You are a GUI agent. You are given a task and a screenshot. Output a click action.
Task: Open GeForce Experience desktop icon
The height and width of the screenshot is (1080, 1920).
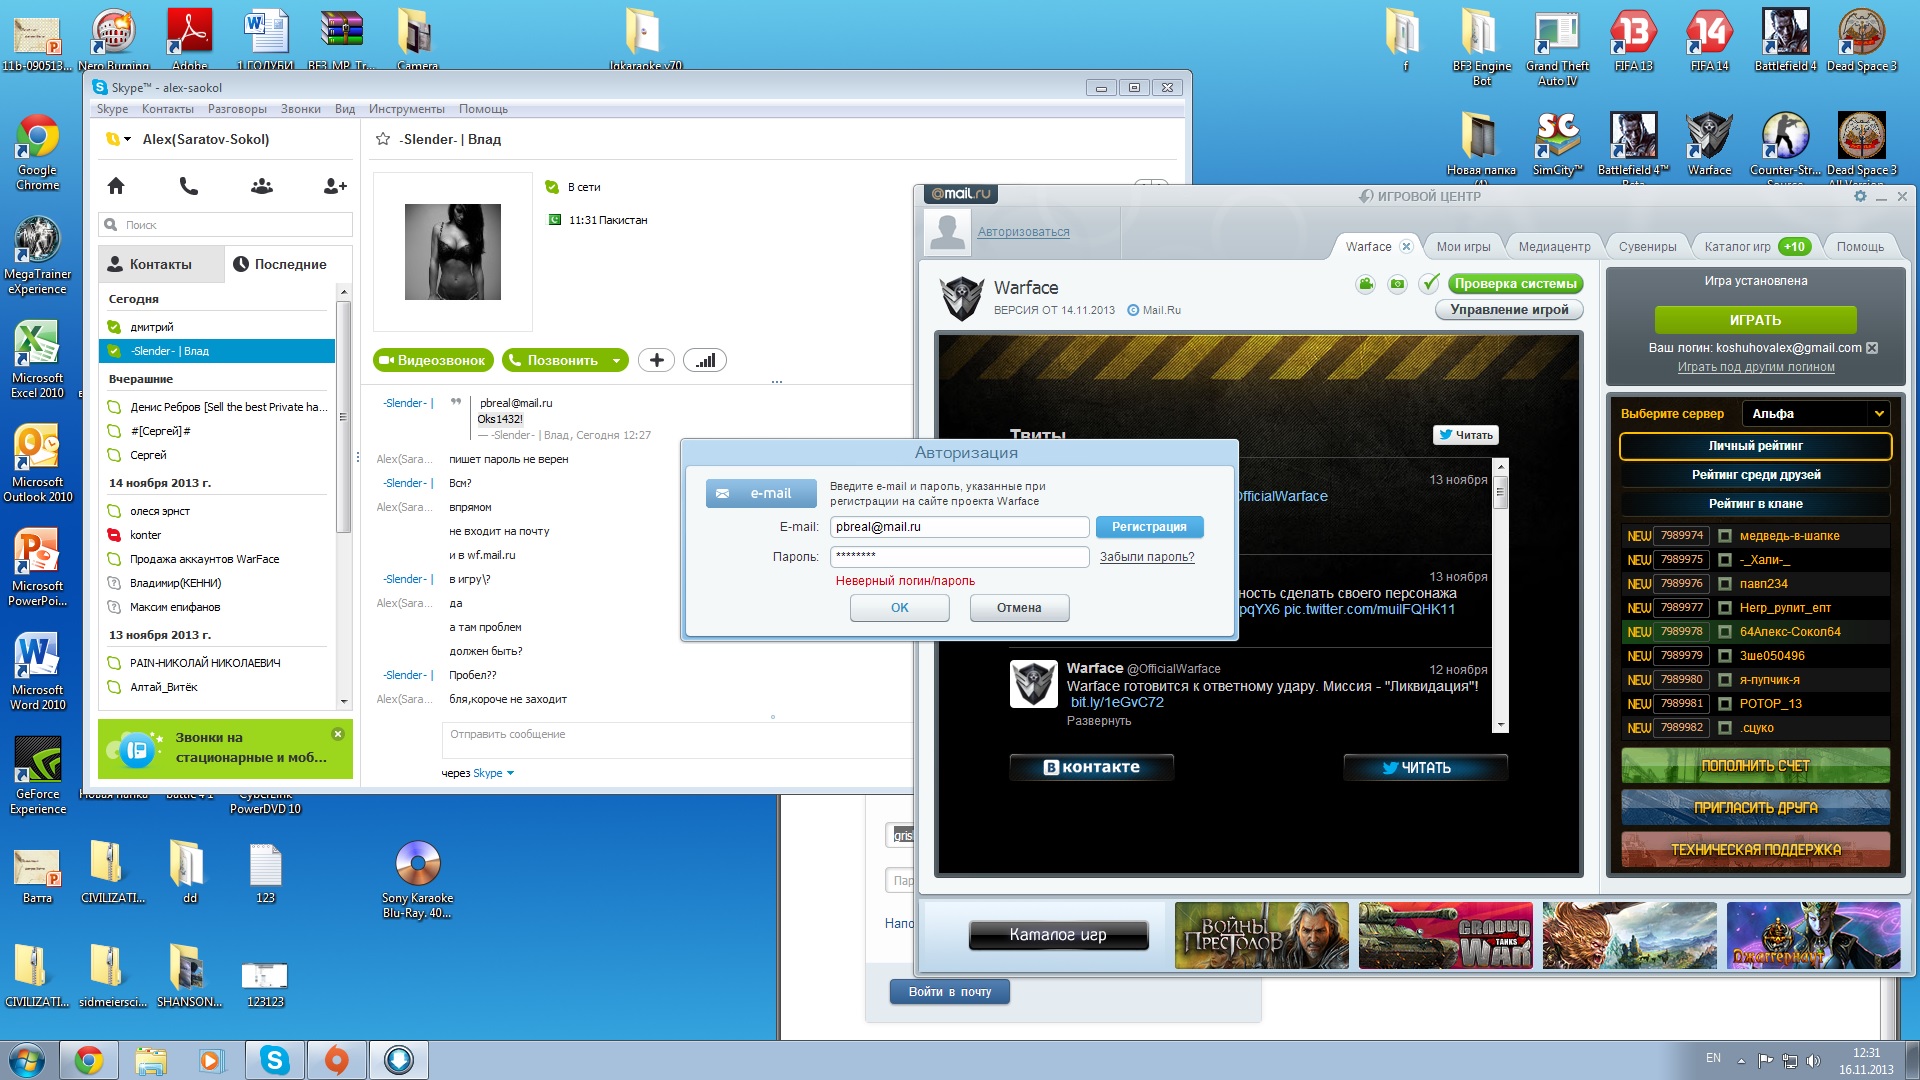[38, 776]
